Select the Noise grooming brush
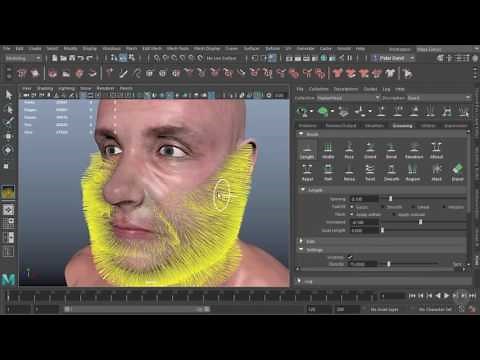Viewport: 480px width, 360px height. (x=349, y=173)
